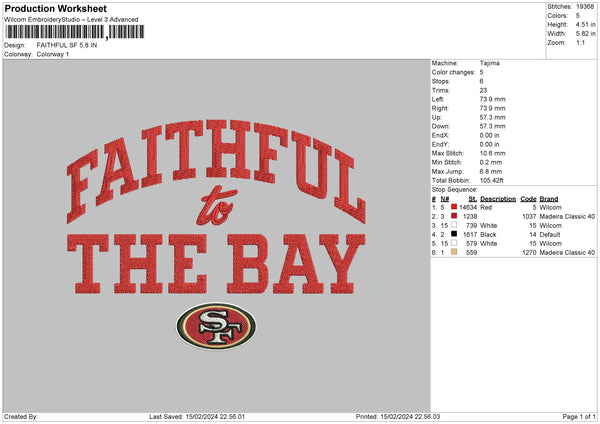Select "Wilcom EmbroideryStudio – Level 3 Advanced" text
The image size is (600, 424).
click(71, 20)
